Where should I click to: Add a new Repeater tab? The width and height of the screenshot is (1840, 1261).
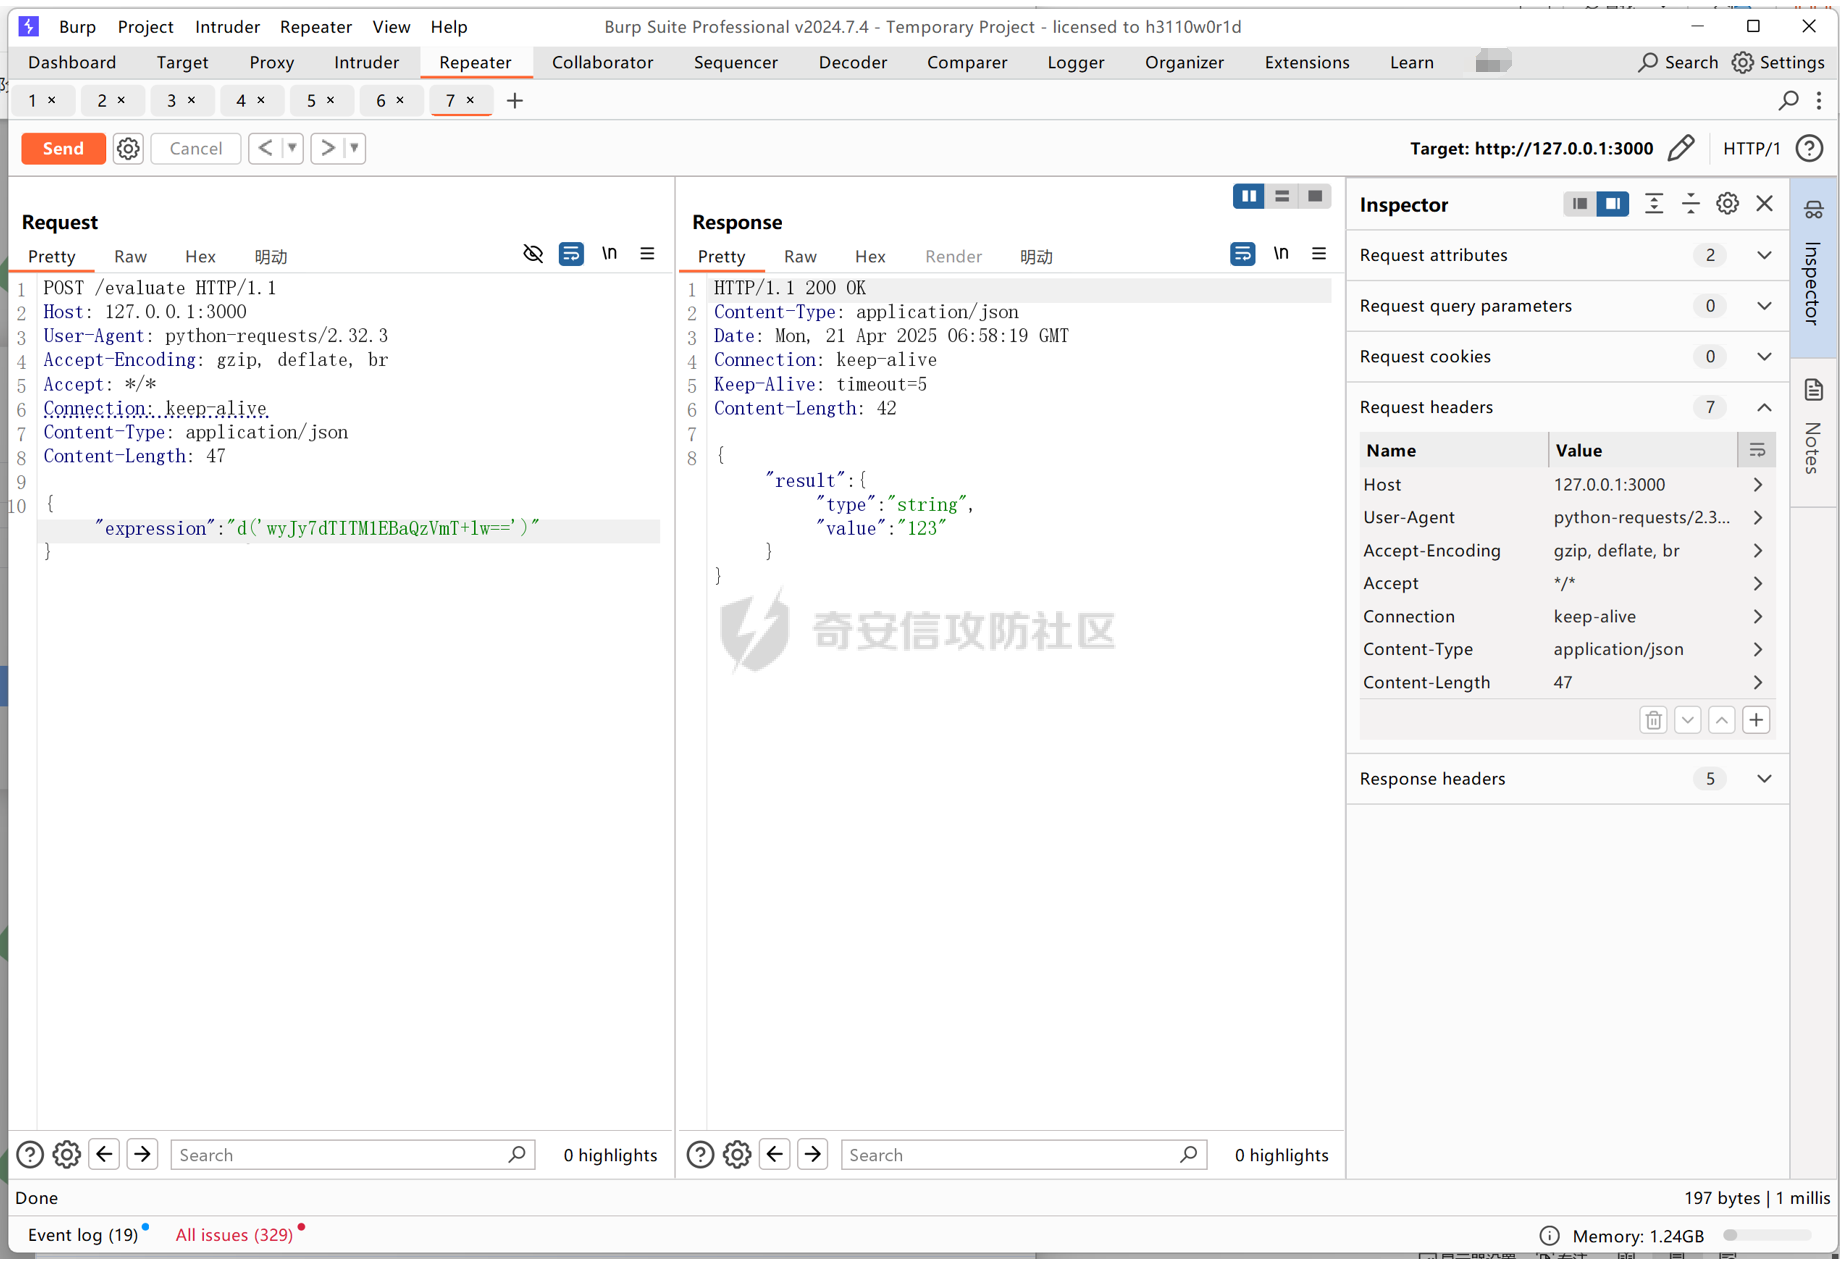[x=515, y=101]
